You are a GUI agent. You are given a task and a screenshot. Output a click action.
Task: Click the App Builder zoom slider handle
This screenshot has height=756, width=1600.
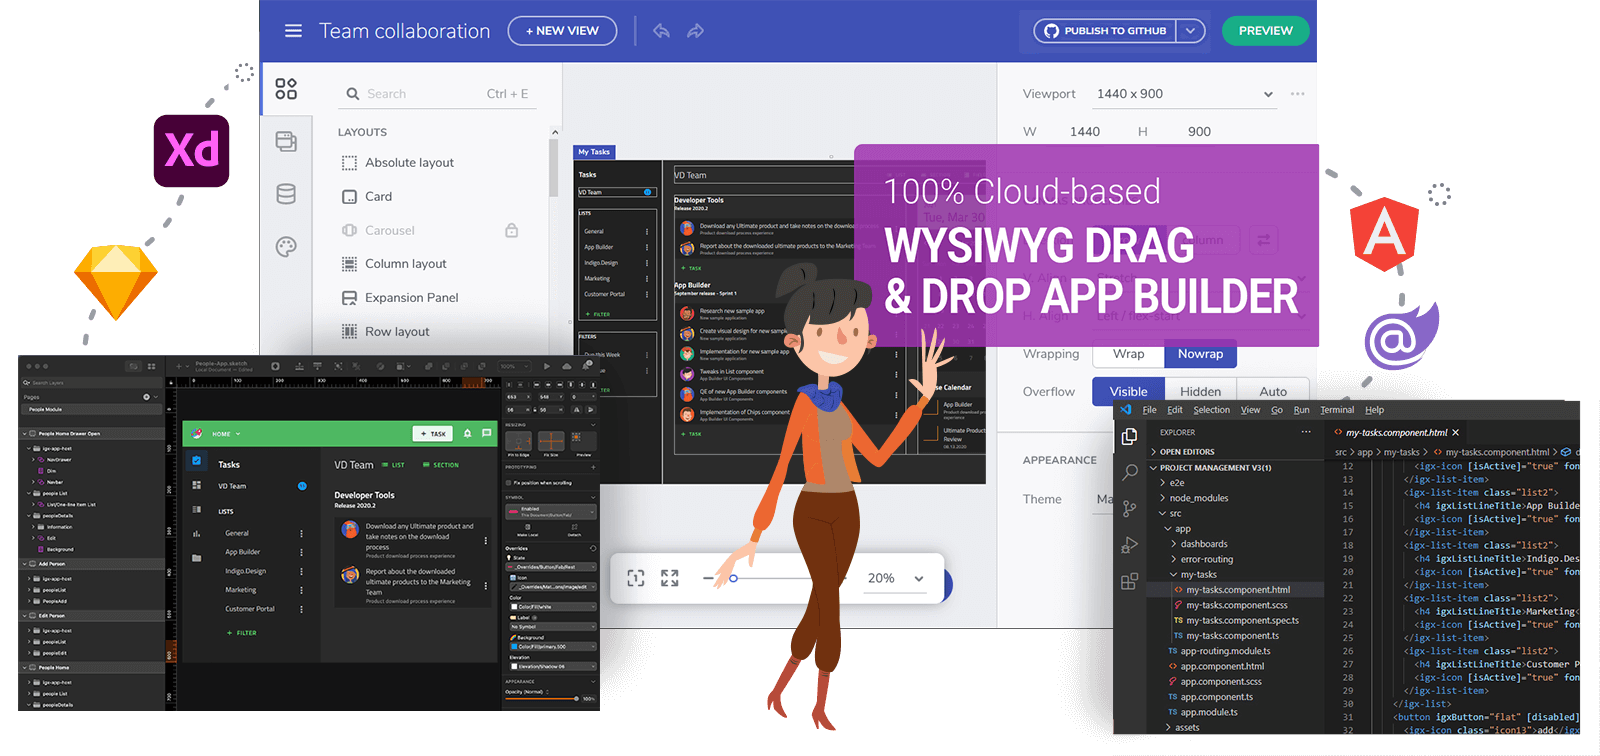(x=733, y=578)
